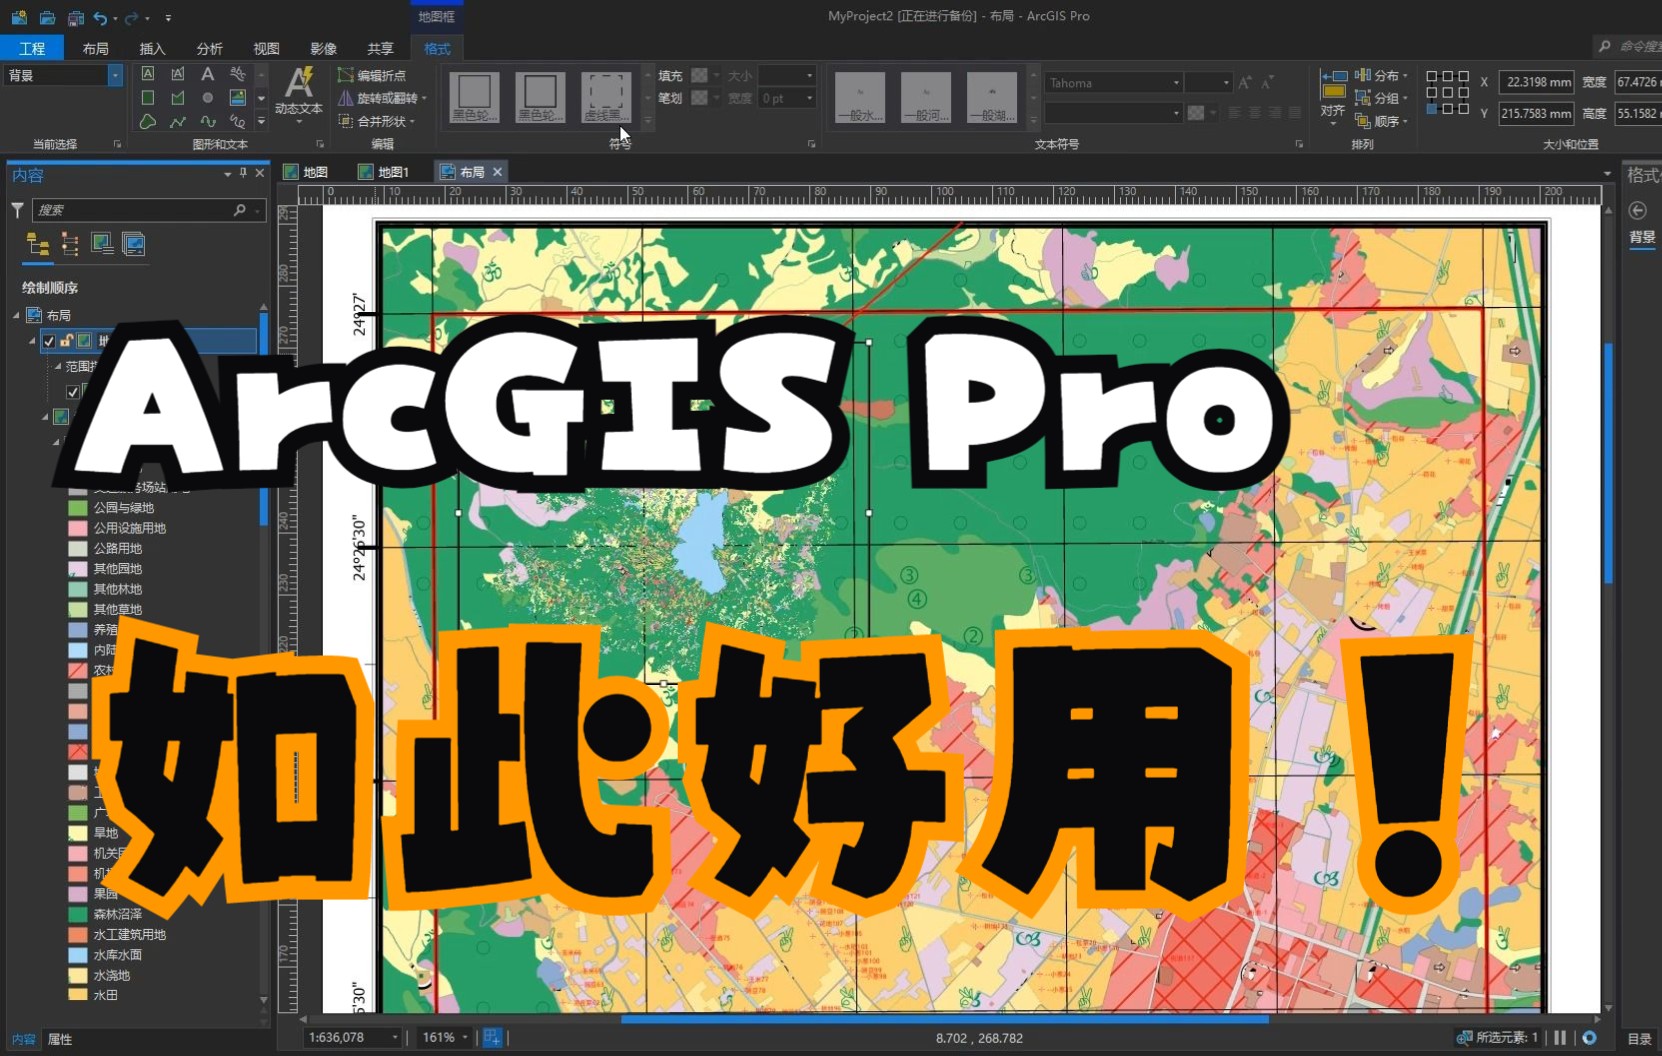This screenshot has width=1662, height=1056.
Task: Click the X position field 22.3198 mm
Action: 1536,82
